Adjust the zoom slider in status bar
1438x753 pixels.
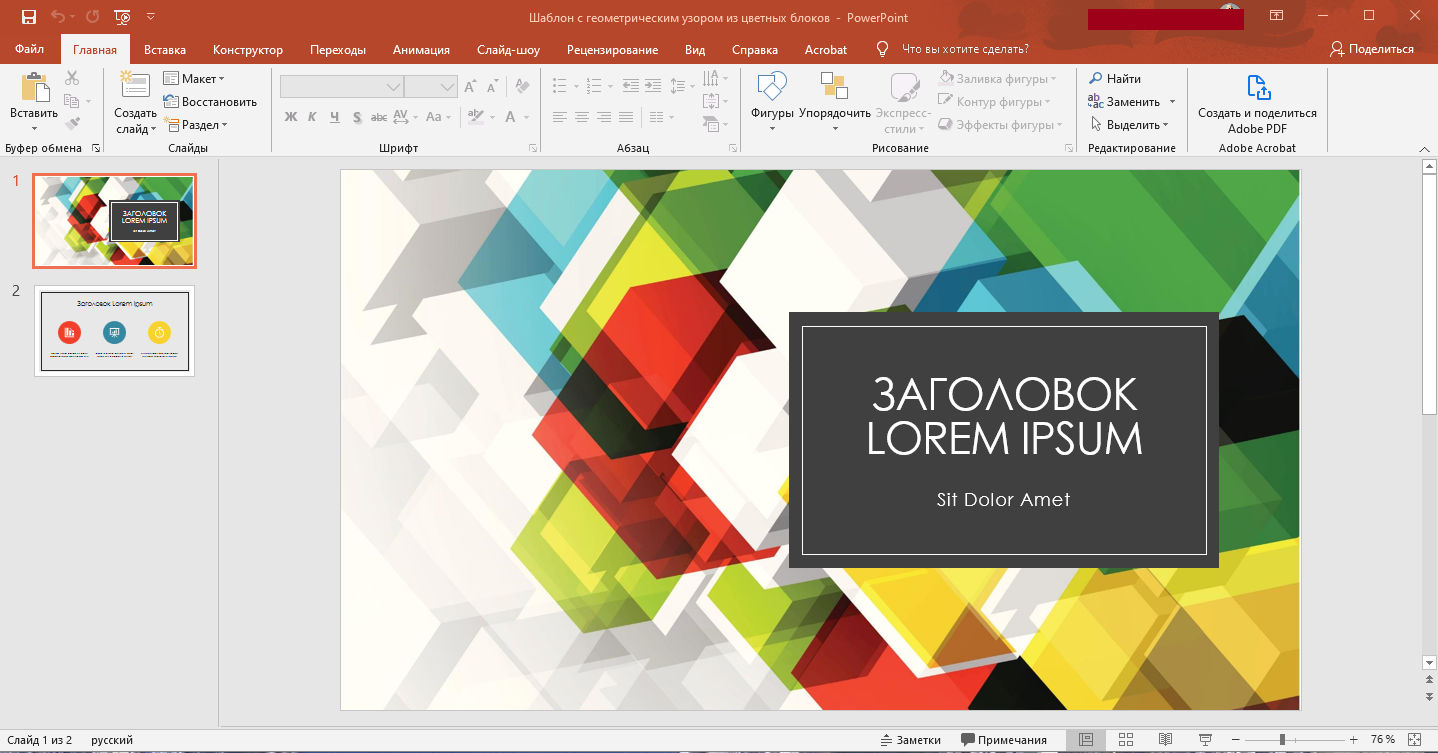coord(1283,740)
